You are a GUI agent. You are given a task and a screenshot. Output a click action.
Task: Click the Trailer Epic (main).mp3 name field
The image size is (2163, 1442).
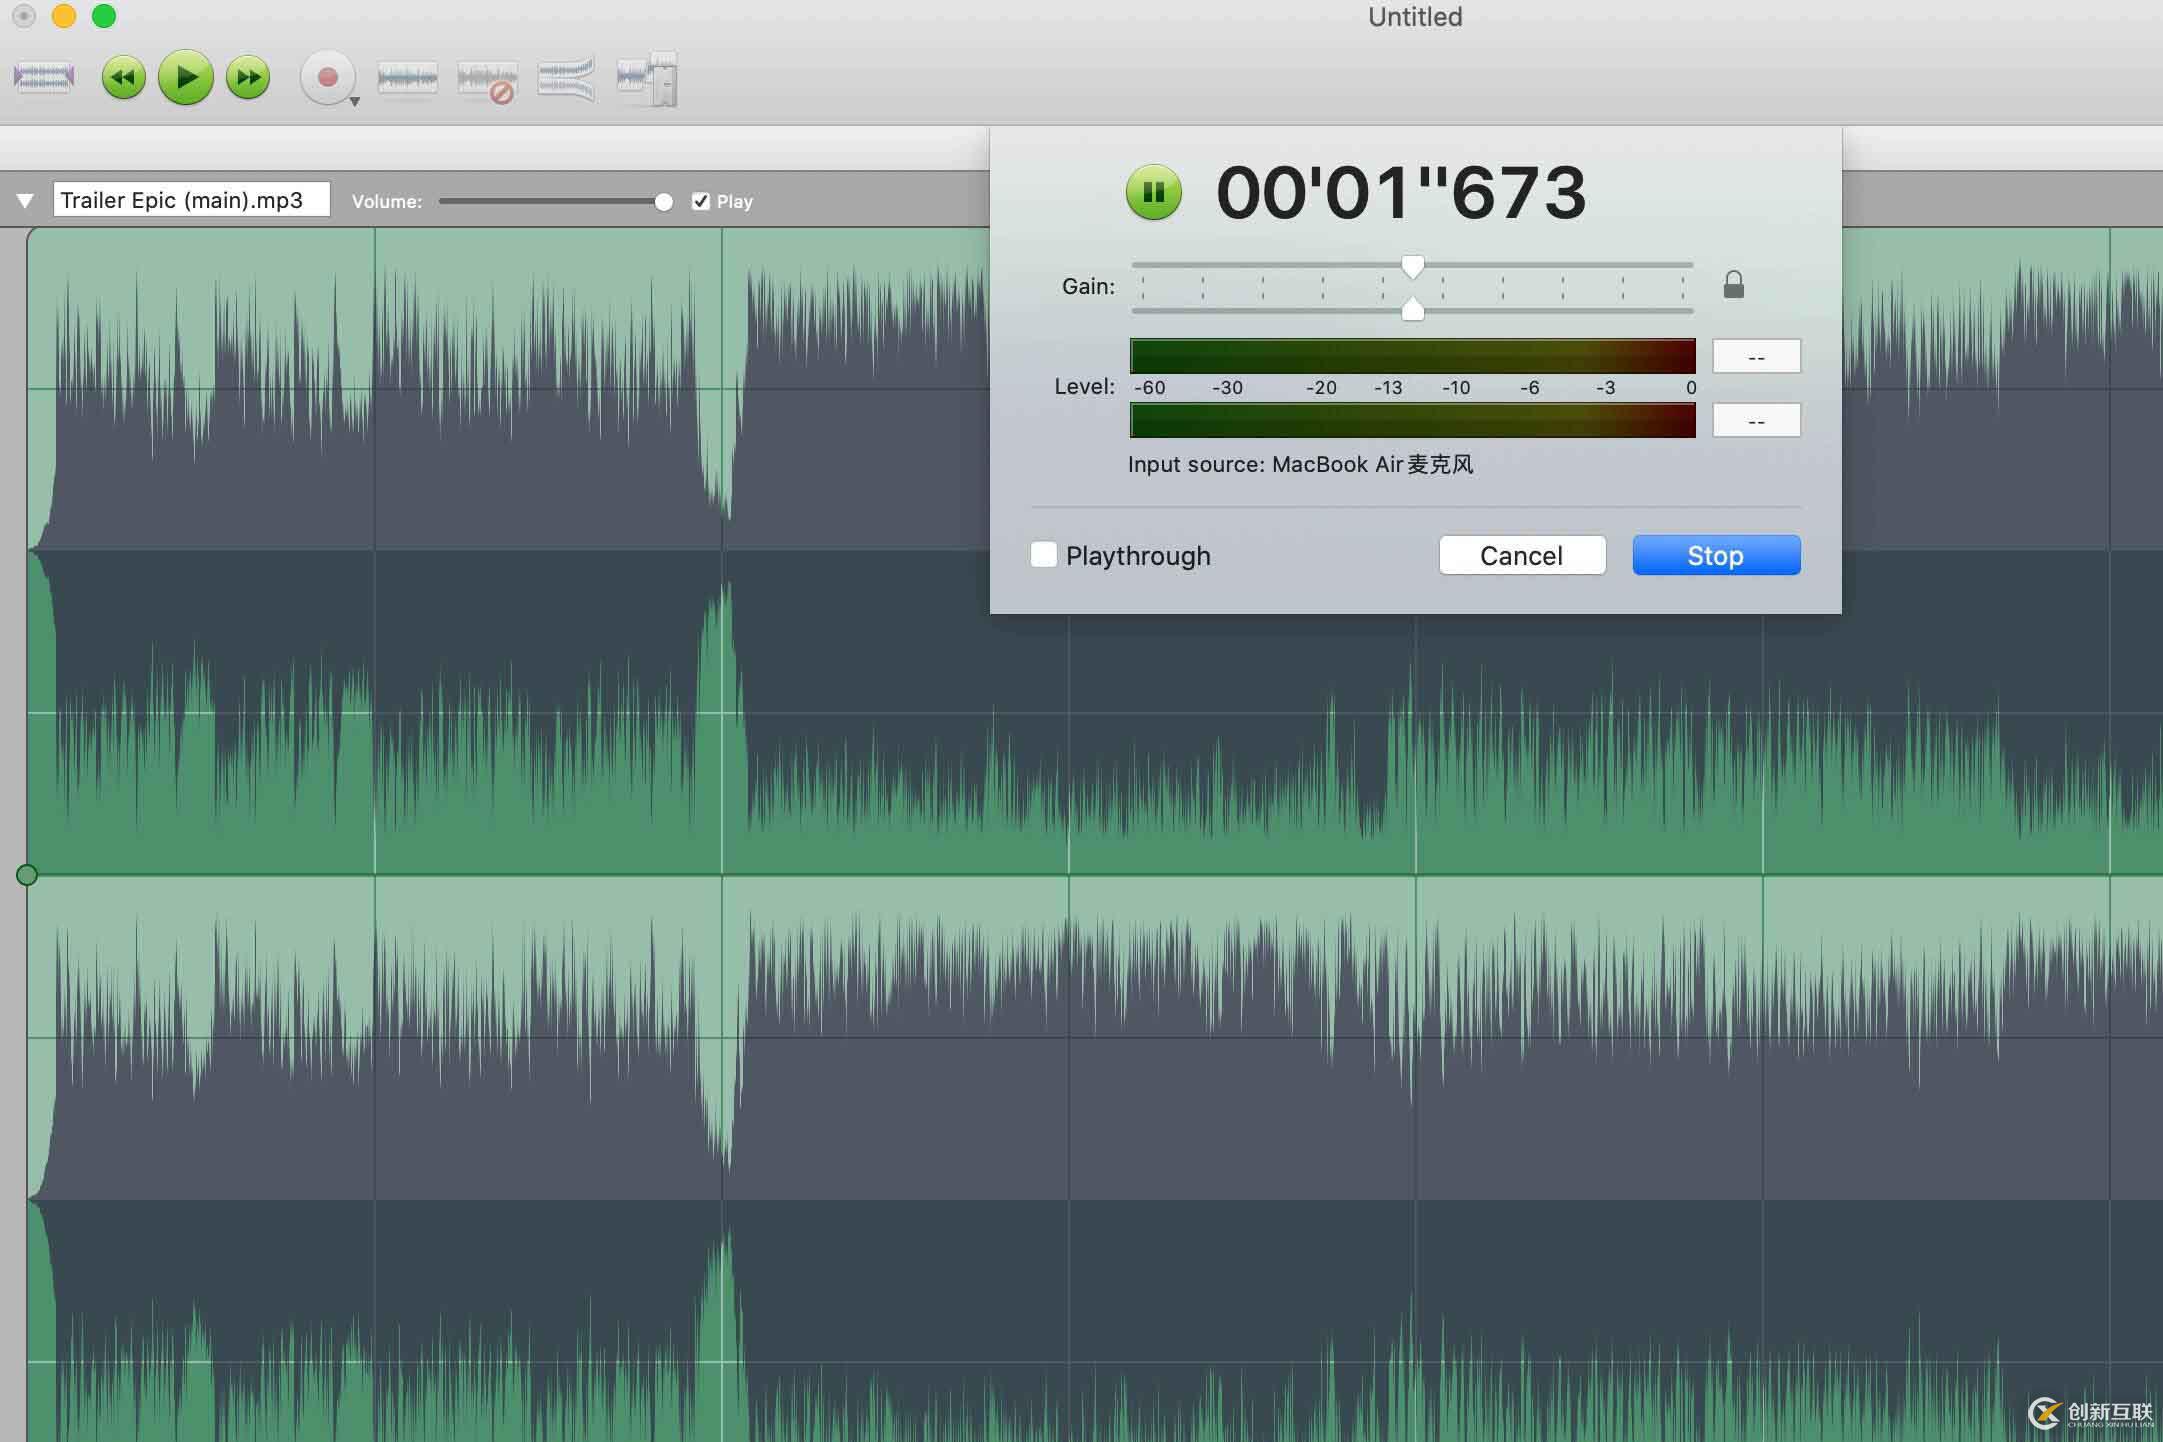tap(191, 200)
